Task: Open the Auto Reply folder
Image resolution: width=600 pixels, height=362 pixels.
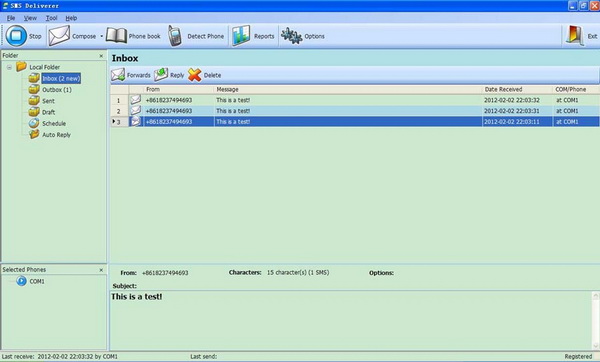Action: pos(56,135)
